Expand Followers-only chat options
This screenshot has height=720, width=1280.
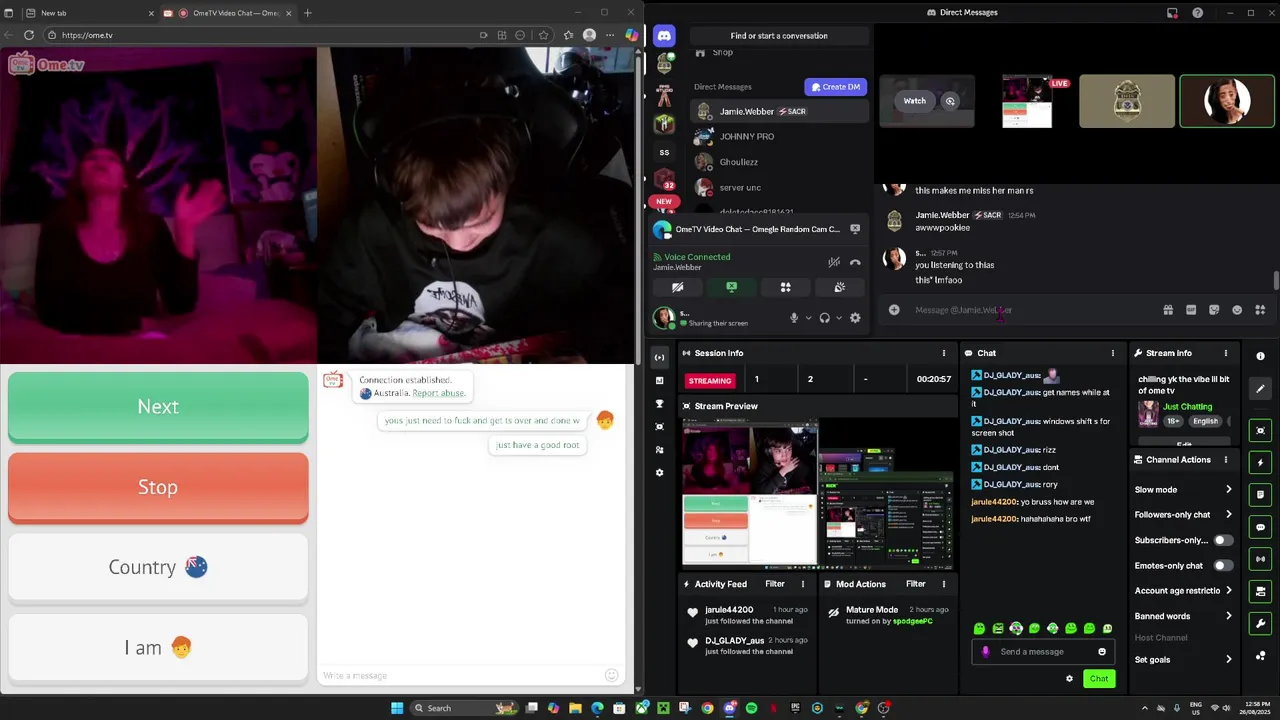[1183, 515]
